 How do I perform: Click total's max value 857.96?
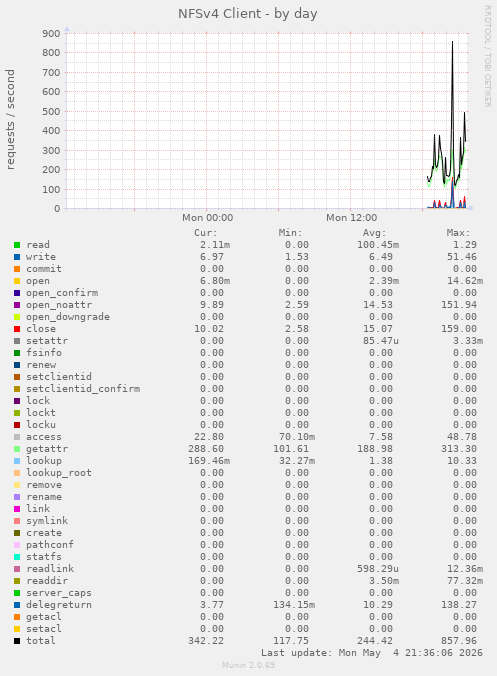point(459,641)
